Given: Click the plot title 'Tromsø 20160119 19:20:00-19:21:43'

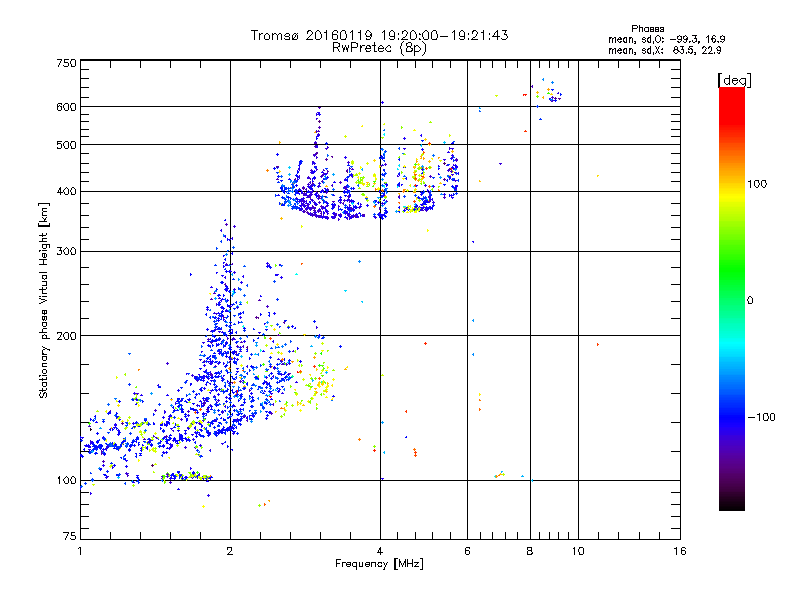Looking at the screenshot, I should 379,35.
